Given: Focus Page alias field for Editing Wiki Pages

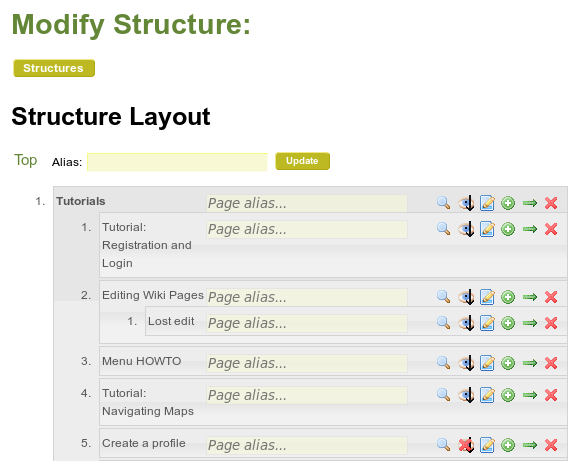Looking at the screenshot, I should [307, 297].
